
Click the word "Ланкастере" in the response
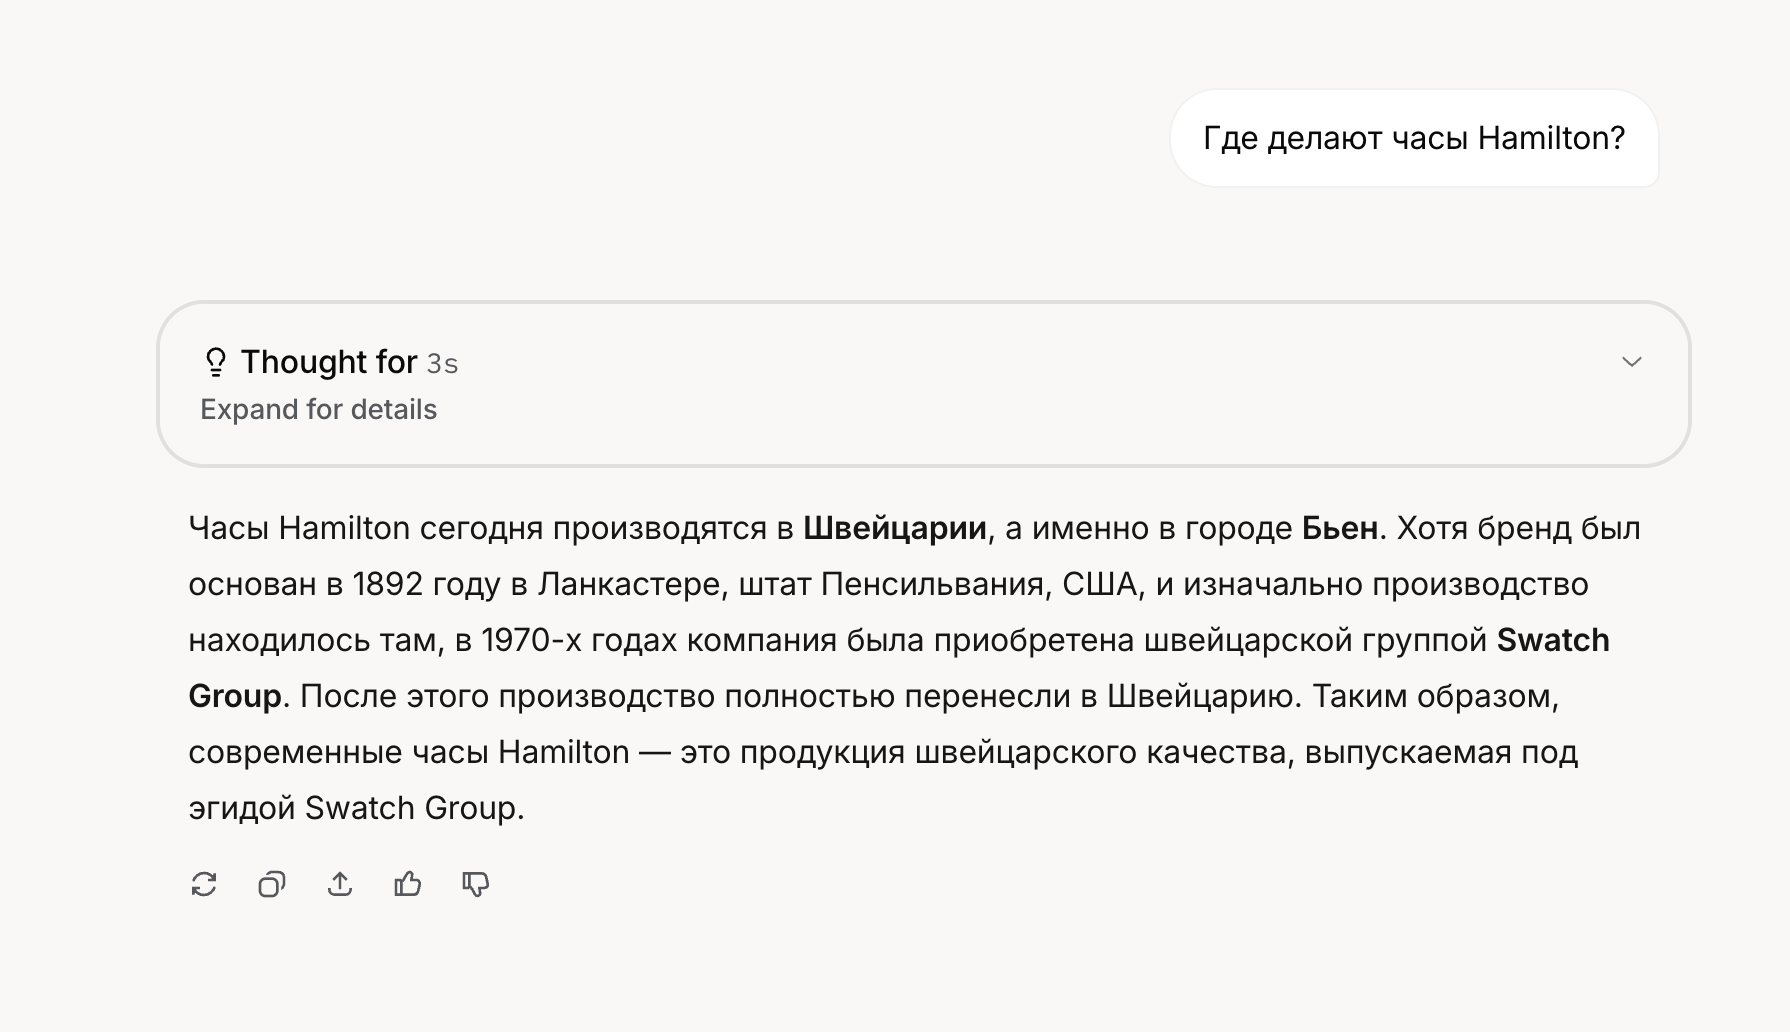pos(629,584)
